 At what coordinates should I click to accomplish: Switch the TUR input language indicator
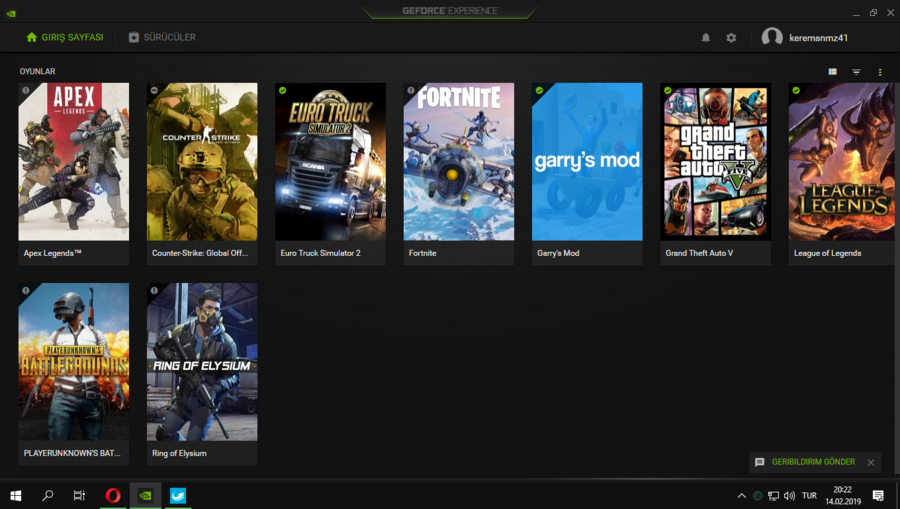pos(809,496)
